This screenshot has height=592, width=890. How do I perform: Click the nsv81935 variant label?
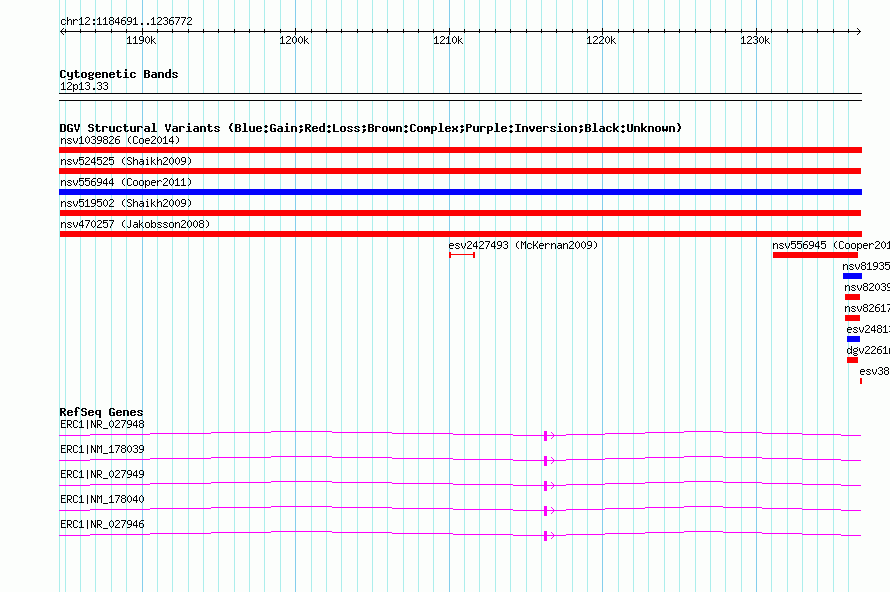tap(866, 266)
